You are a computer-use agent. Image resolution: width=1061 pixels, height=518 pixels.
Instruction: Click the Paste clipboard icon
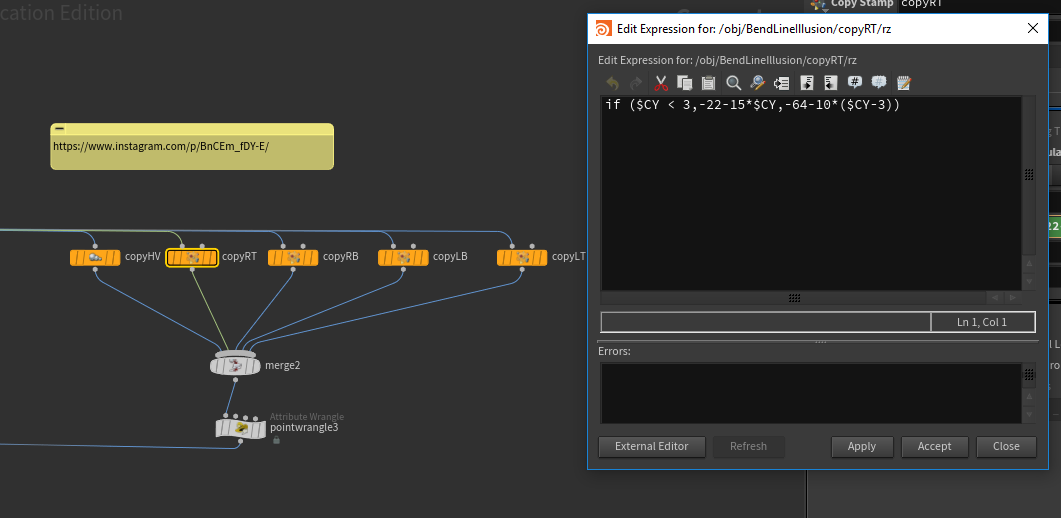pos(709,83)
